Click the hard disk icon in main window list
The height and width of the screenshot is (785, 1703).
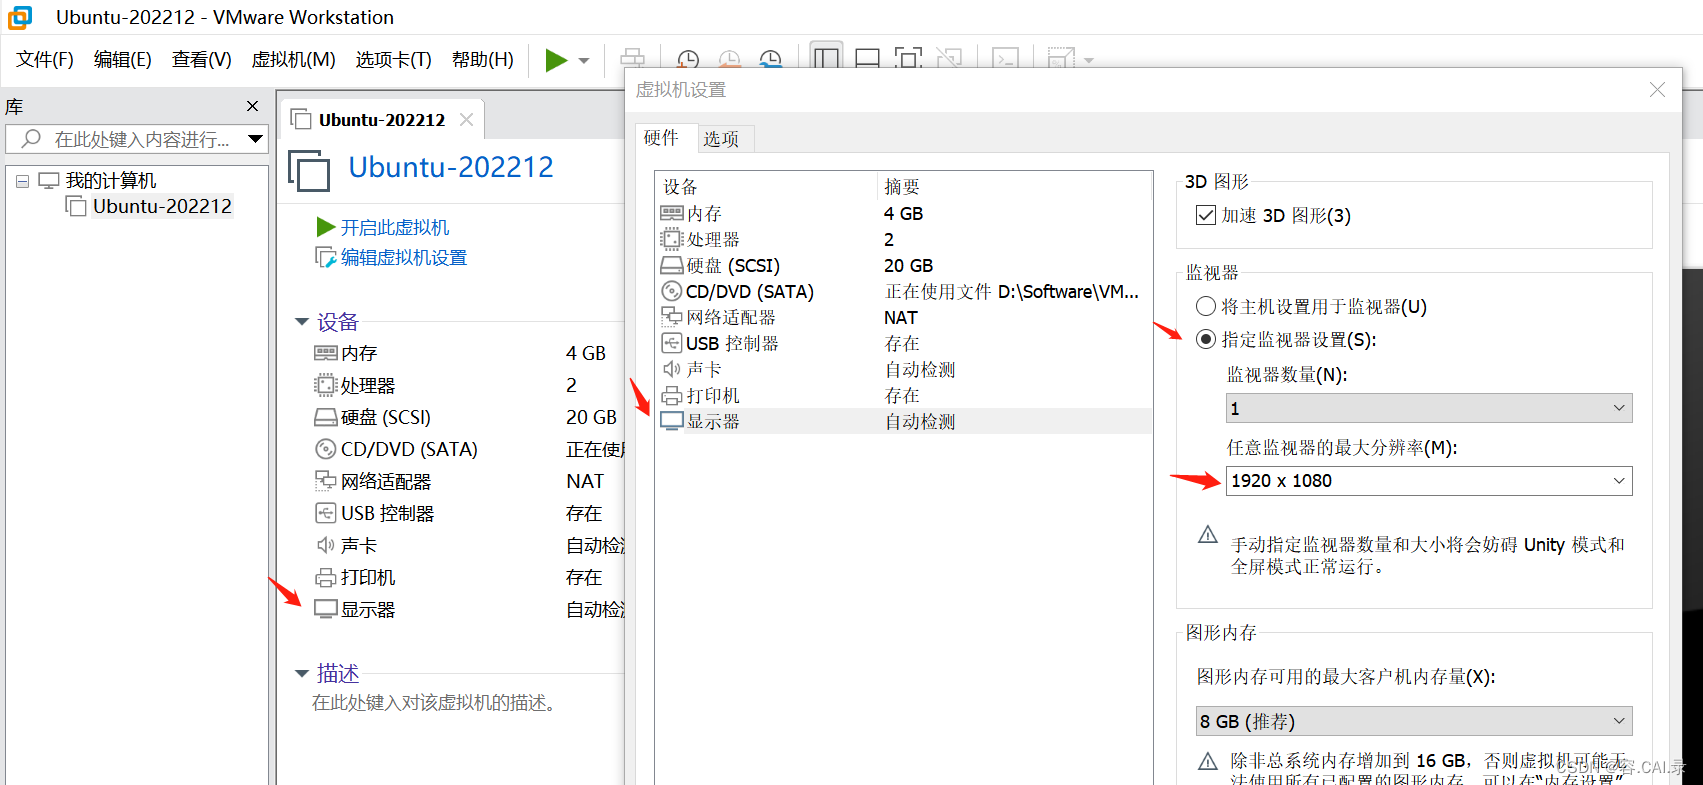point(326,417)
